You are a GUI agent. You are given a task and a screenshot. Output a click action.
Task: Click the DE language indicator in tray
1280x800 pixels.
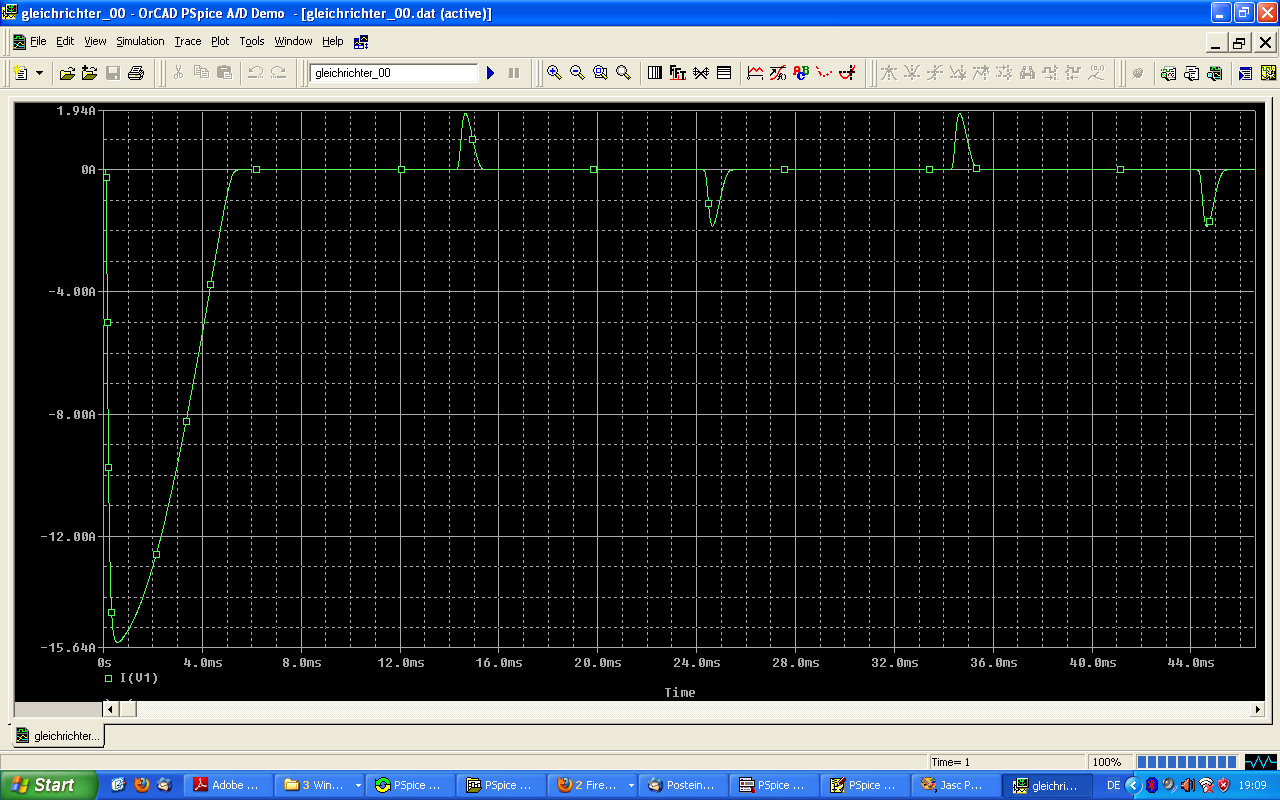1113,785
